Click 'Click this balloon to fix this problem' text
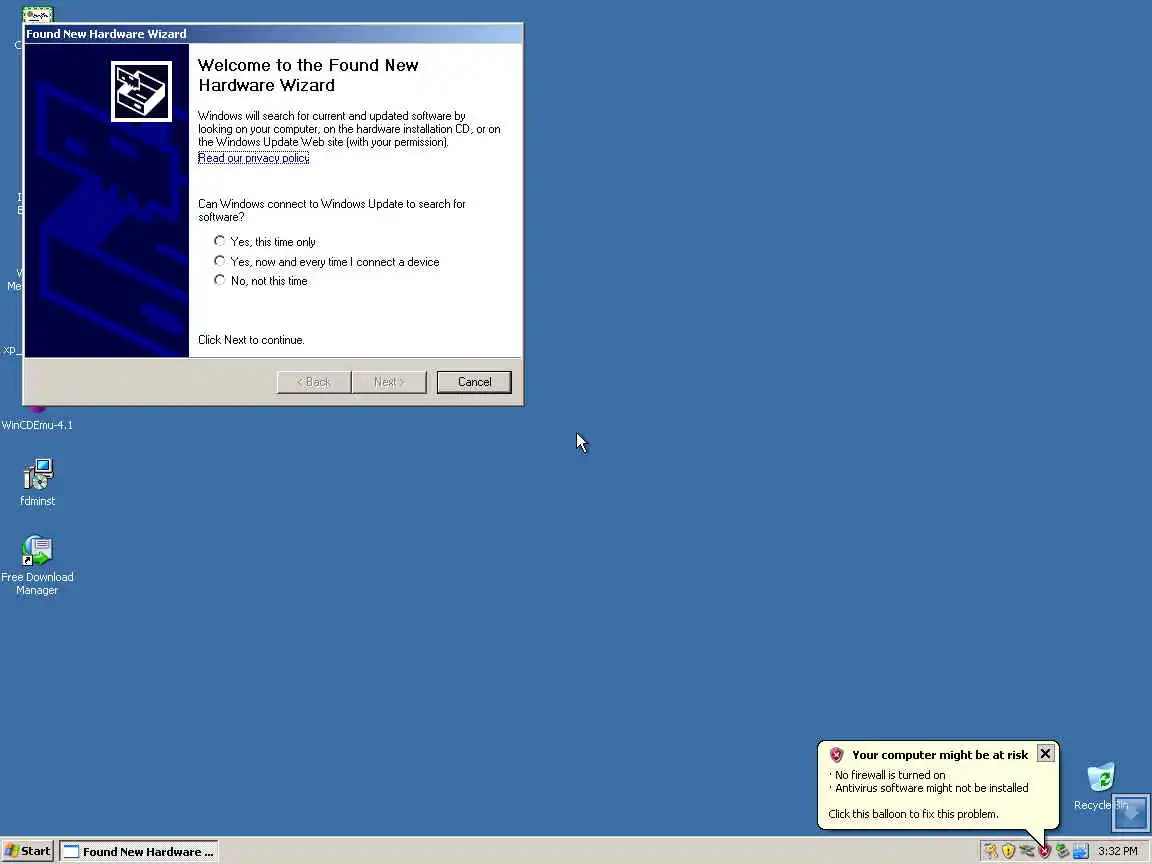This screenshot has width=1152, height=864. tap(913, 814)
